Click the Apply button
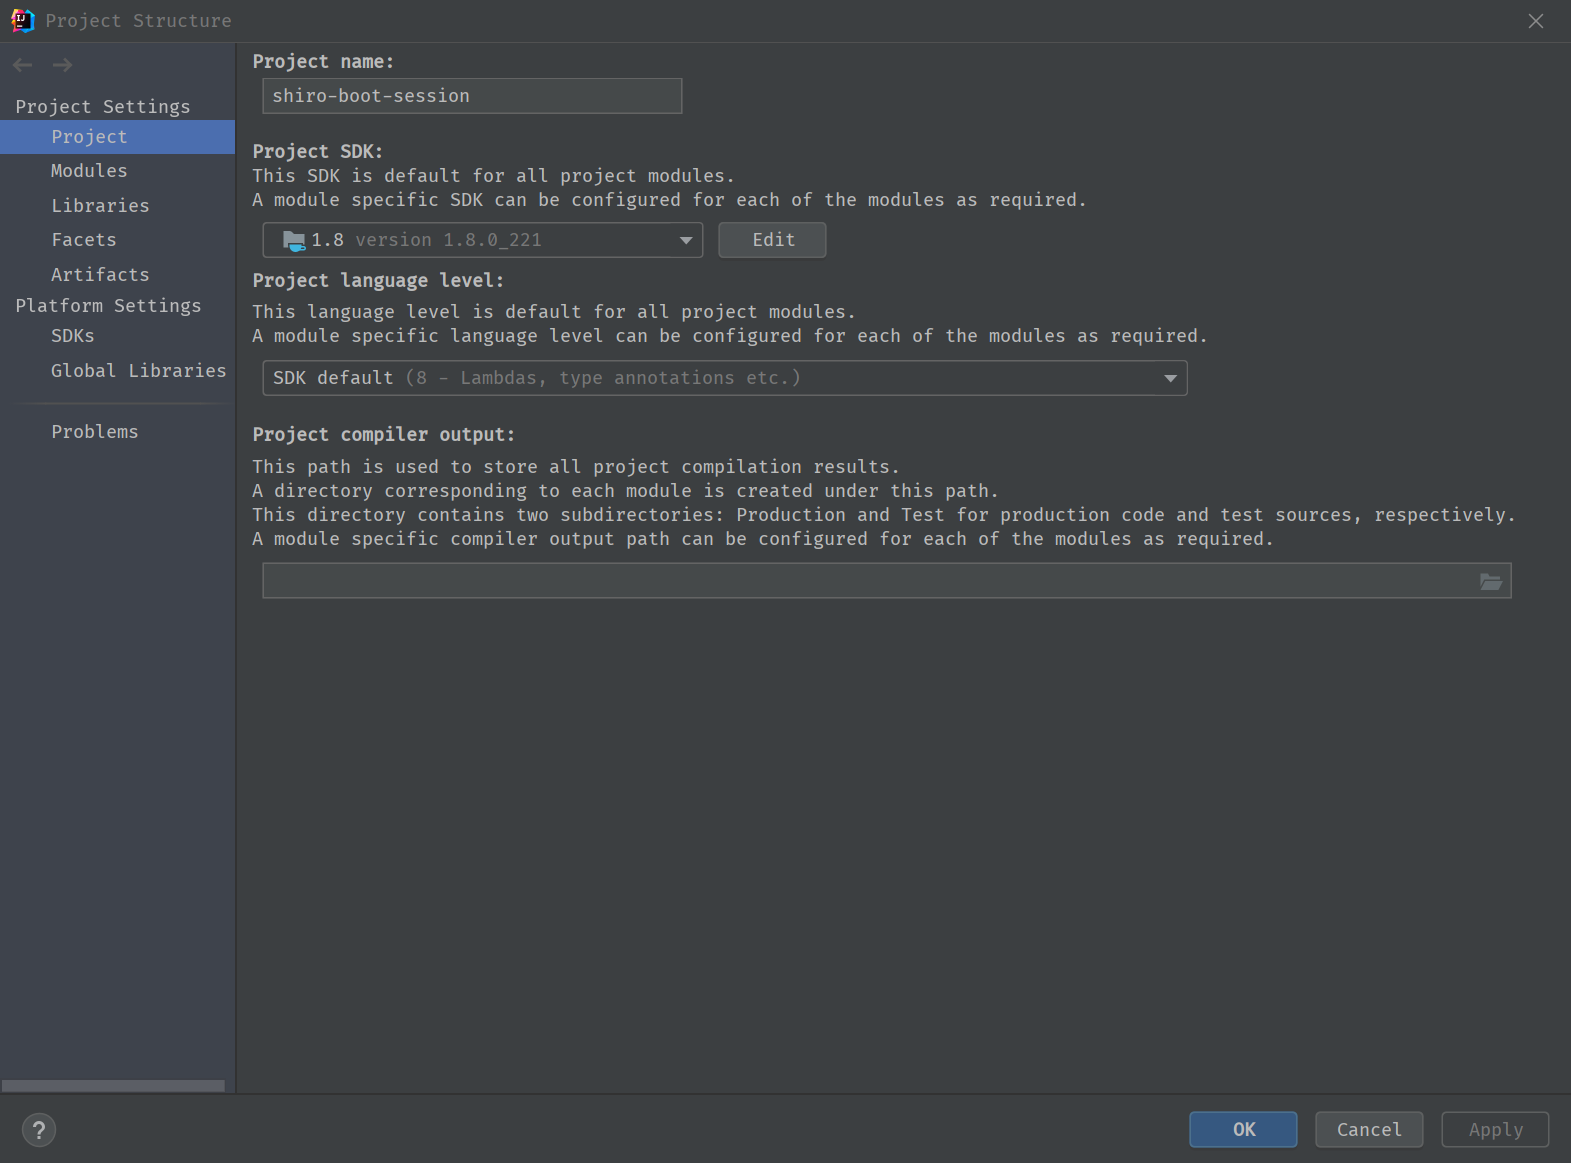The height and width of the screenshot is (1163, 1571). pyautogui.click(x=1495, y=1130)
